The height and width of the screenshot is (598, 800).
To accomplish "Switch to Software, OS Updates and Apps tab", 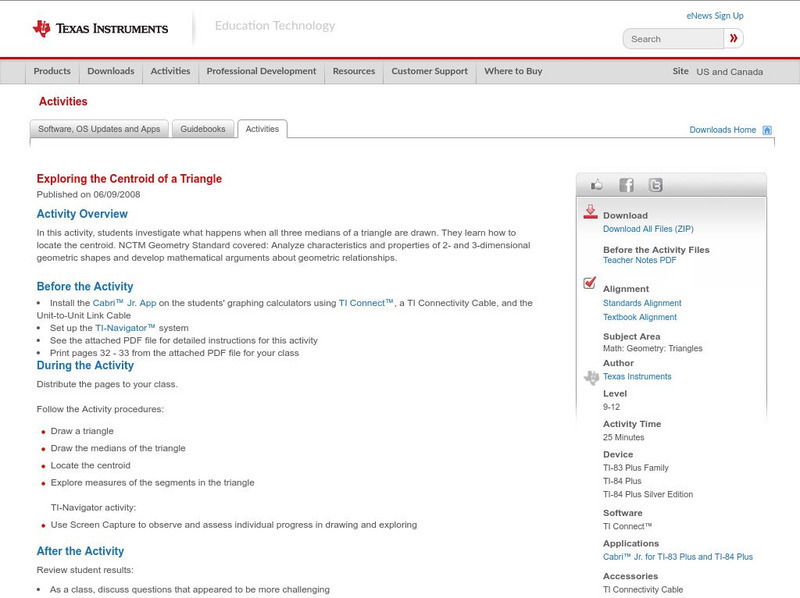I will point(99,129).
